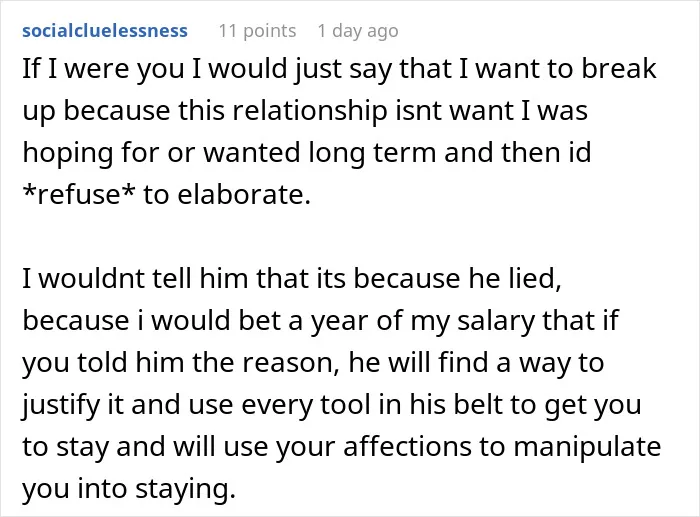Click the 11 points score label
Screen dimensions: 700x517
(x=257, y=31)
